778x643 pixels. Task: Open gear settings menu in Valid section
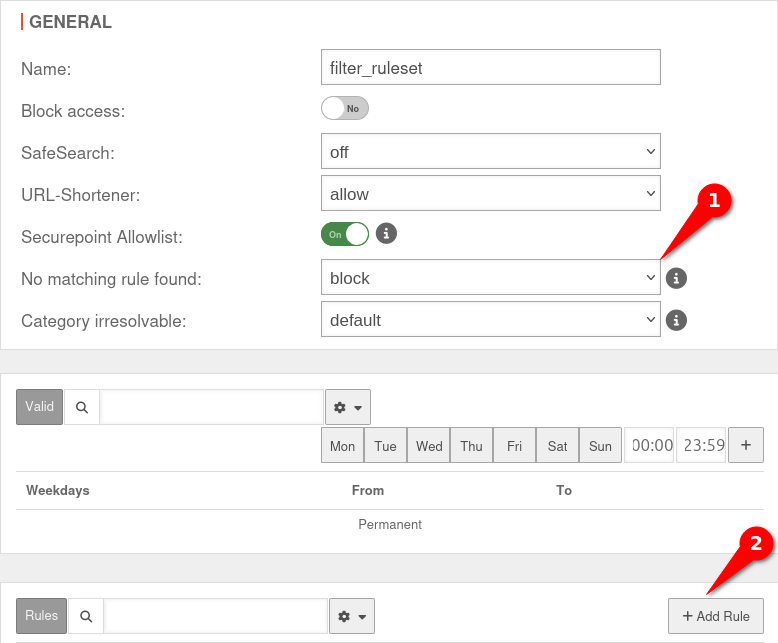point(348,407)
